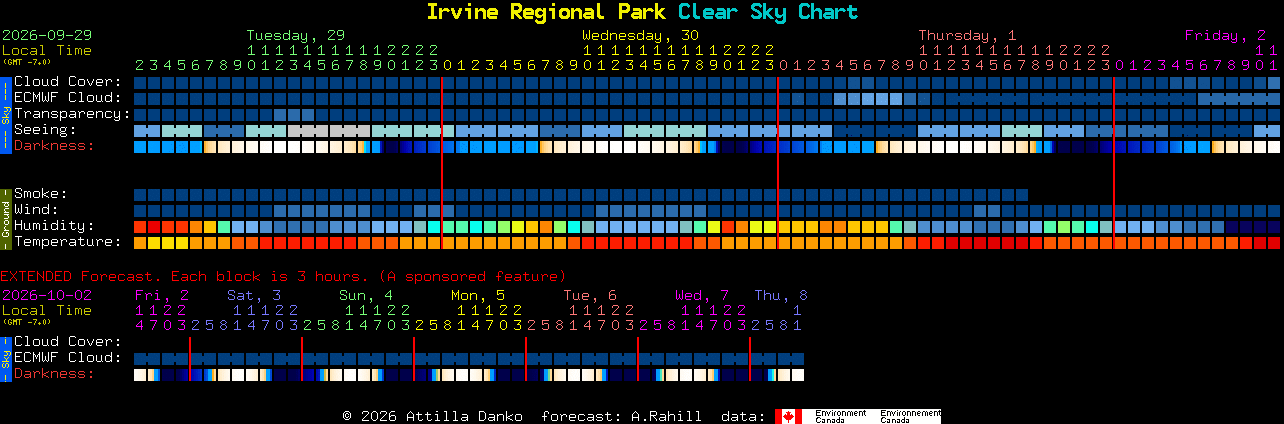Open the ECMWF Cloud row label
The height and width of the screenshot is (424, 1284).
(67, 98)
